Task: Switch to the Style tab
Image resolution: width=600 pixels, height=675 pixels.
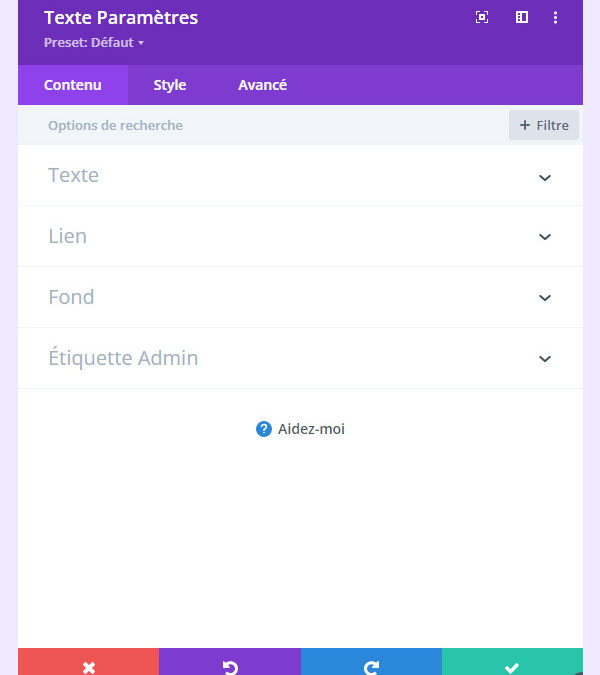Action: (x=170, y=85)
